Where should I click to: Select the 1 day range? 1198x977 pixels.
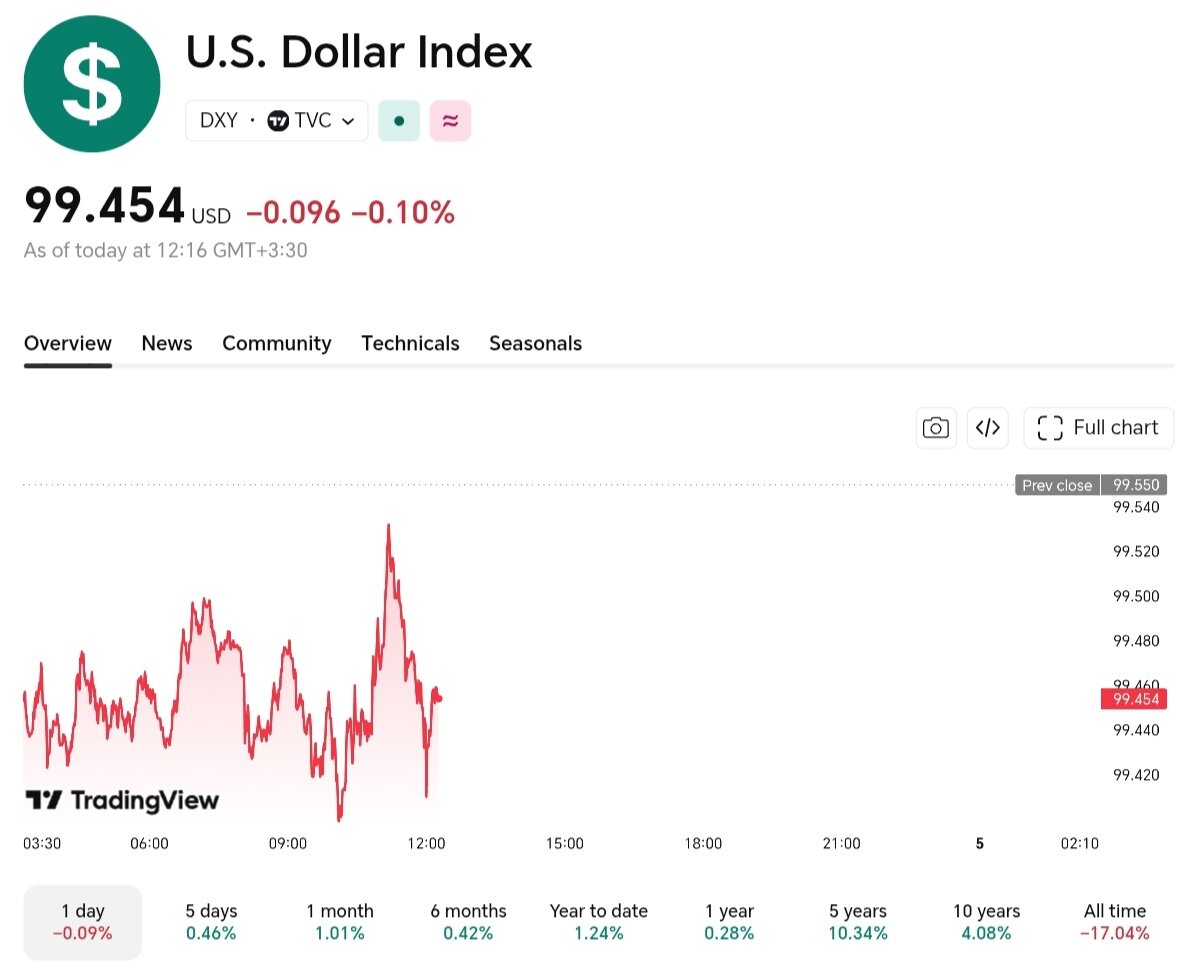(x=83, y=922)
